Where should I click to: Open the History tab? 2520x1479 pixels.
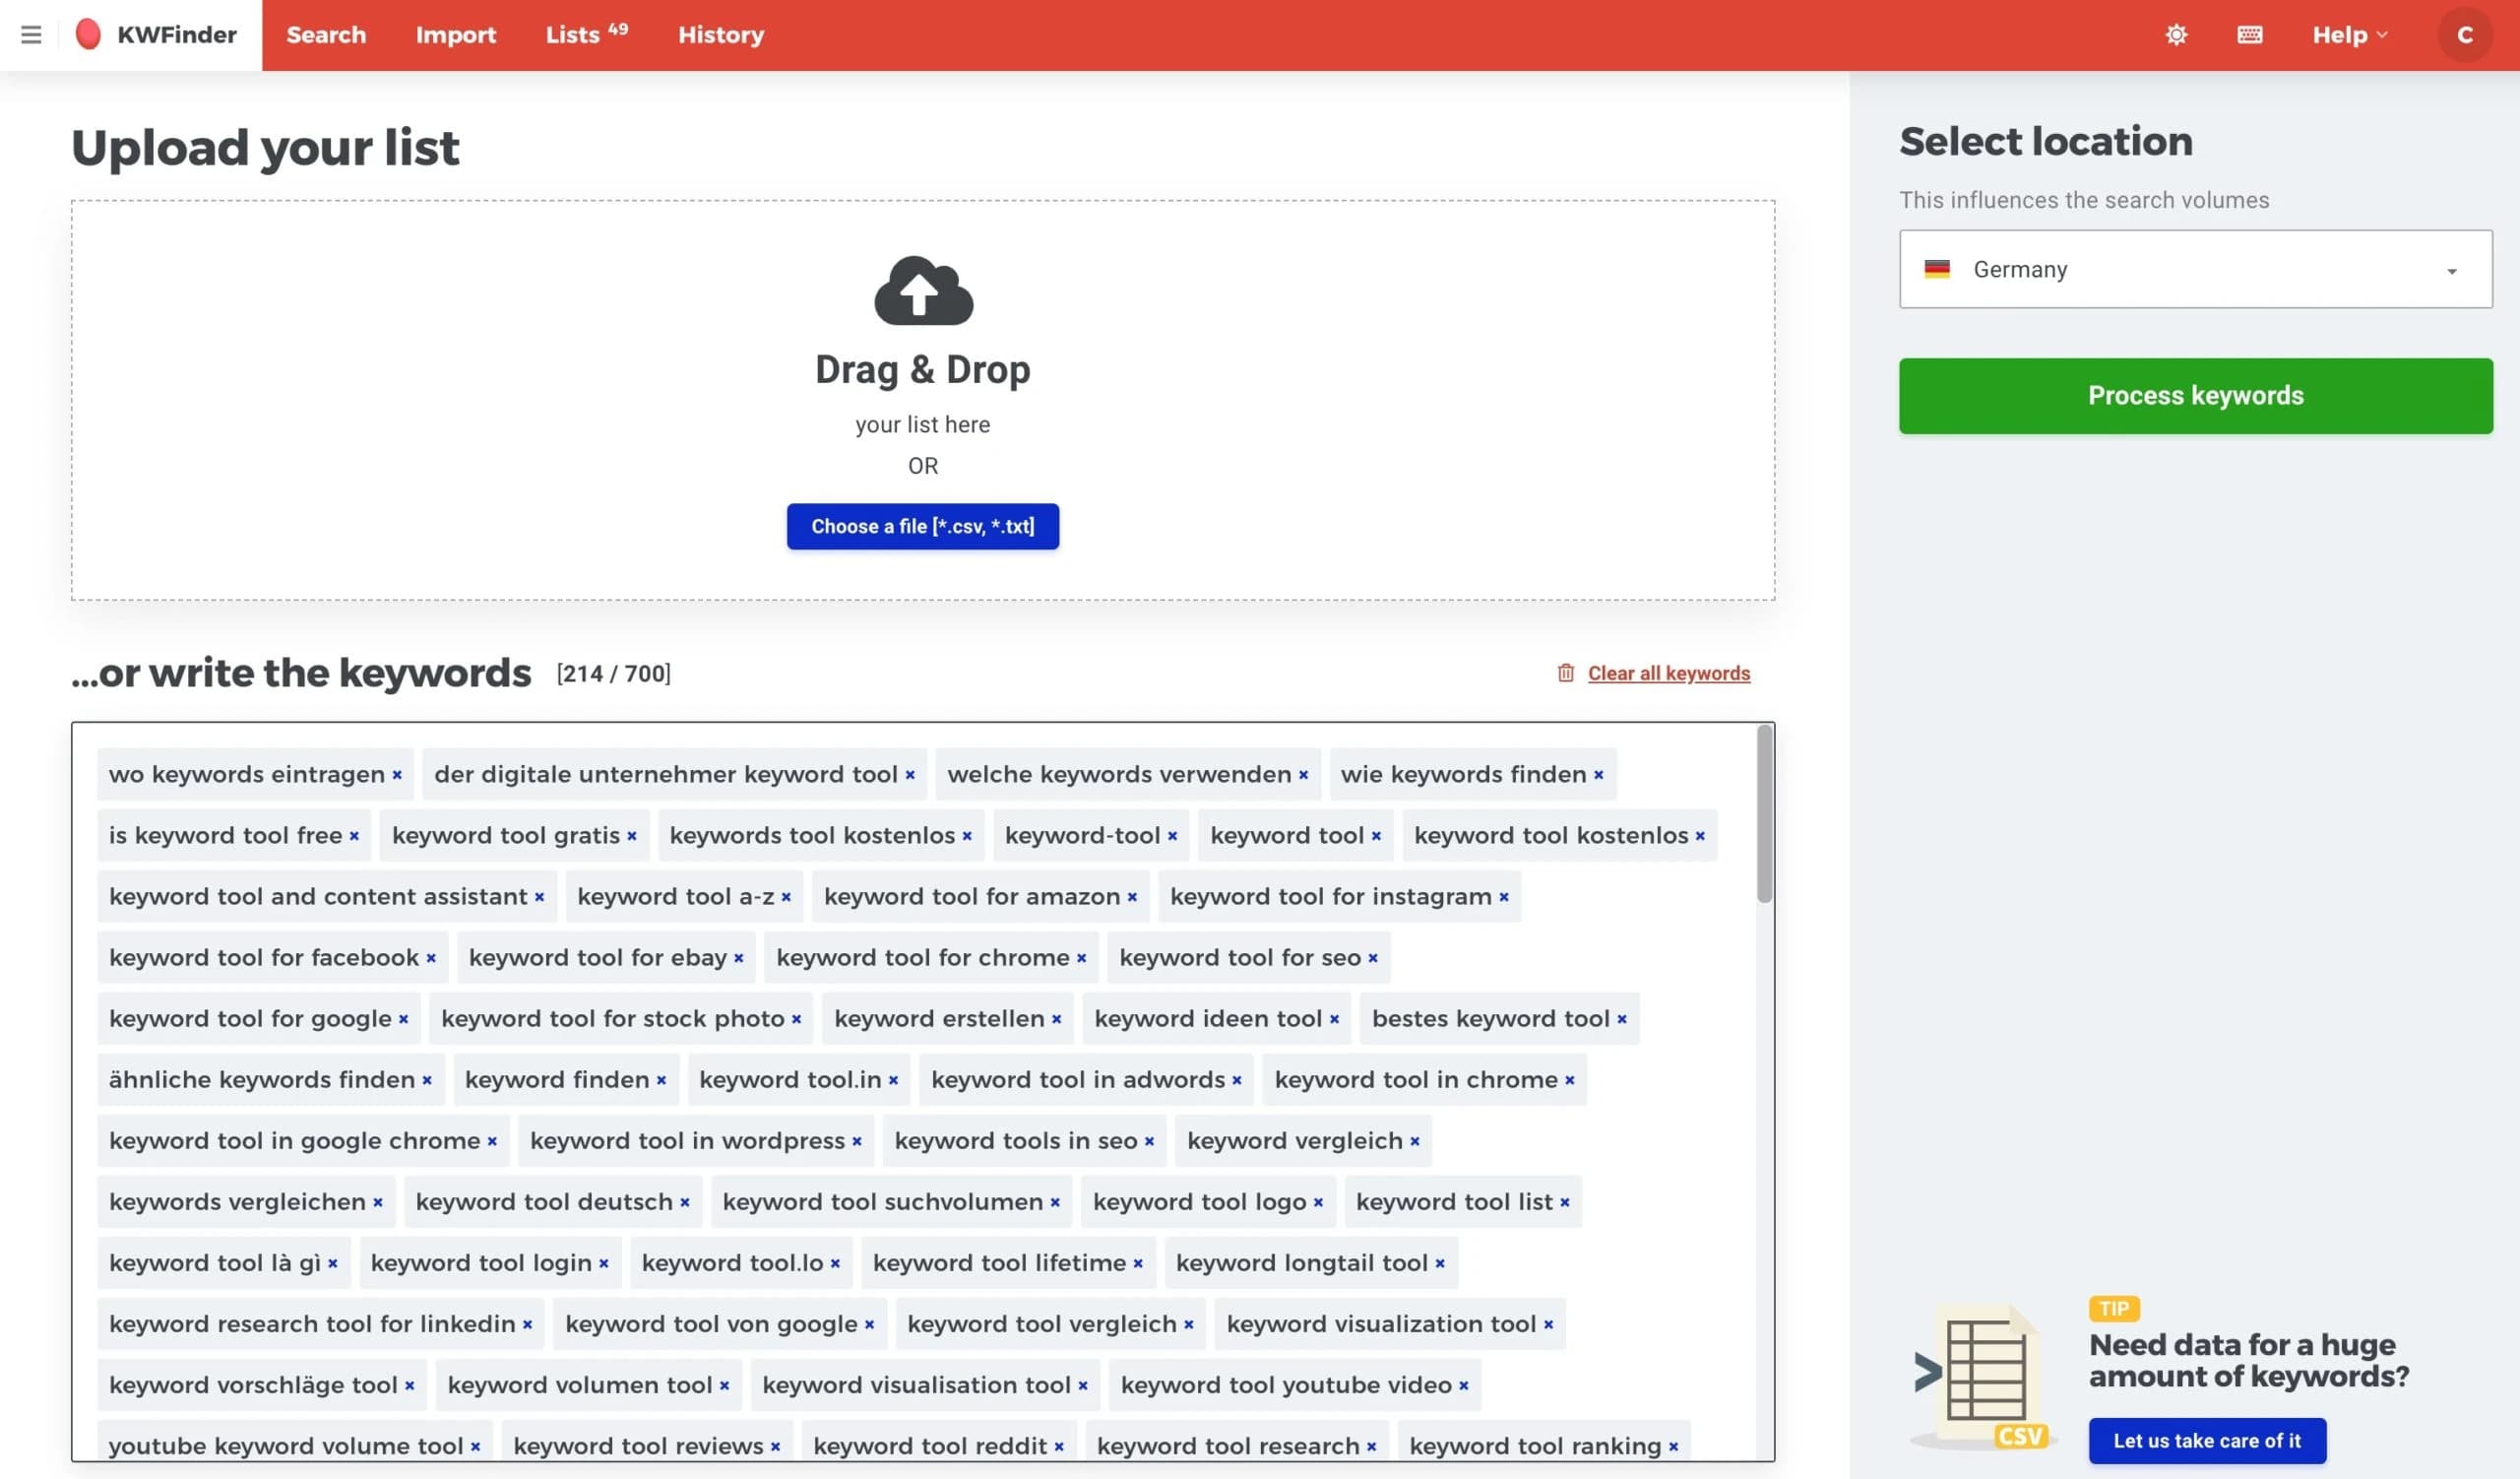(x=720, y=35)
